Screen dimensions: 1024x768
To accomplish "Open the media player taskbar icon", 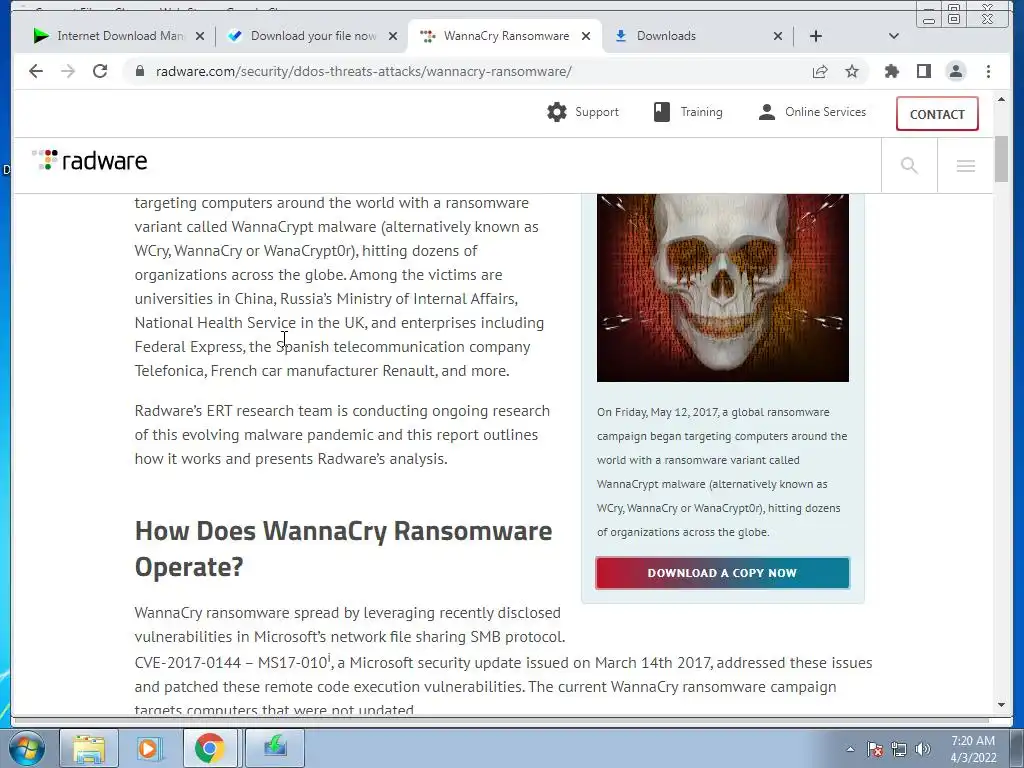I will click(149, 748).
